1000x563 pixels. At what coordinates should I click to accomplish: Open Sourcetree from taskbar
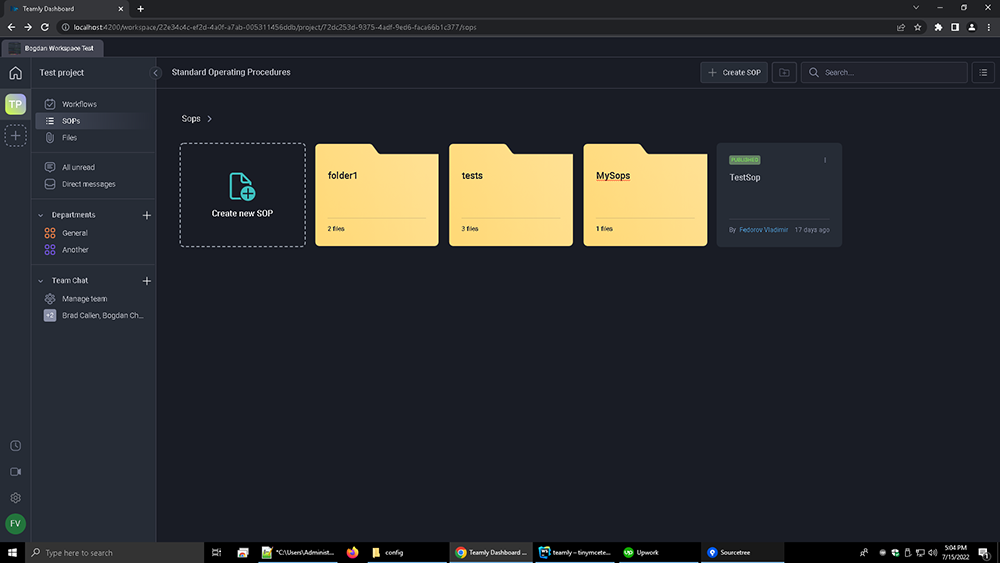[x=743, y=553]
